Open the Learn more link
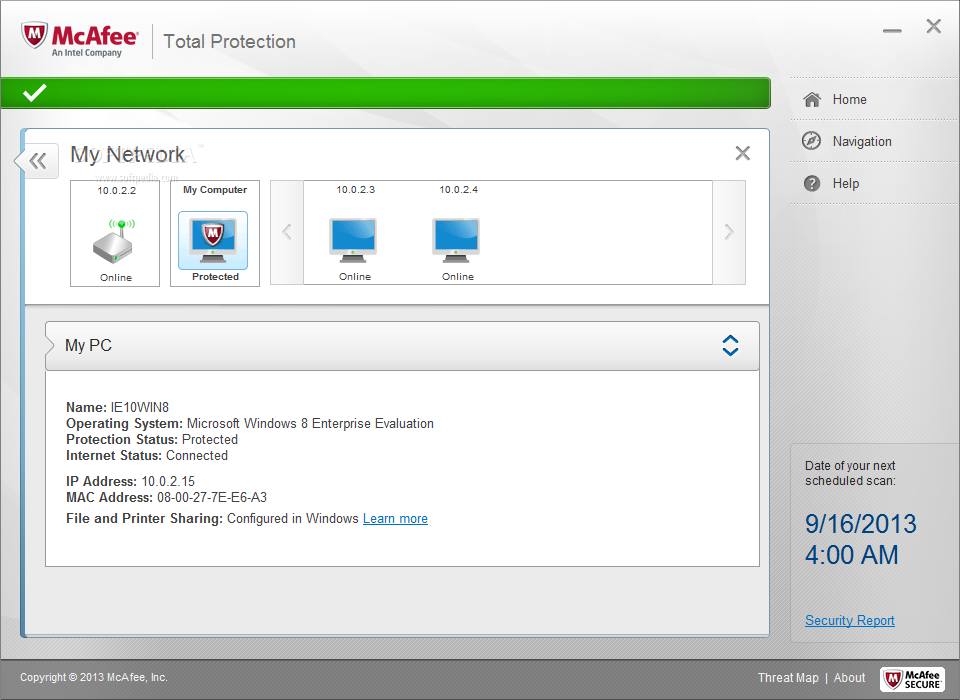Viewport: 960px width, 700px height. pyautogui.click(x=396, y=519)
